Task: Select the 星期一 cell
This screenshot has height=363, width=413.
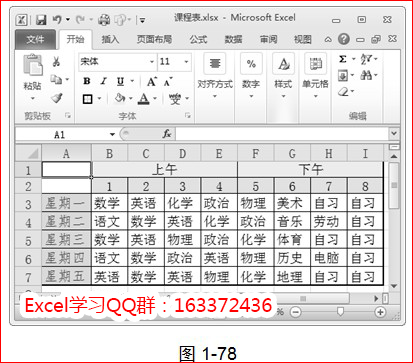Action: pos(66,203)
